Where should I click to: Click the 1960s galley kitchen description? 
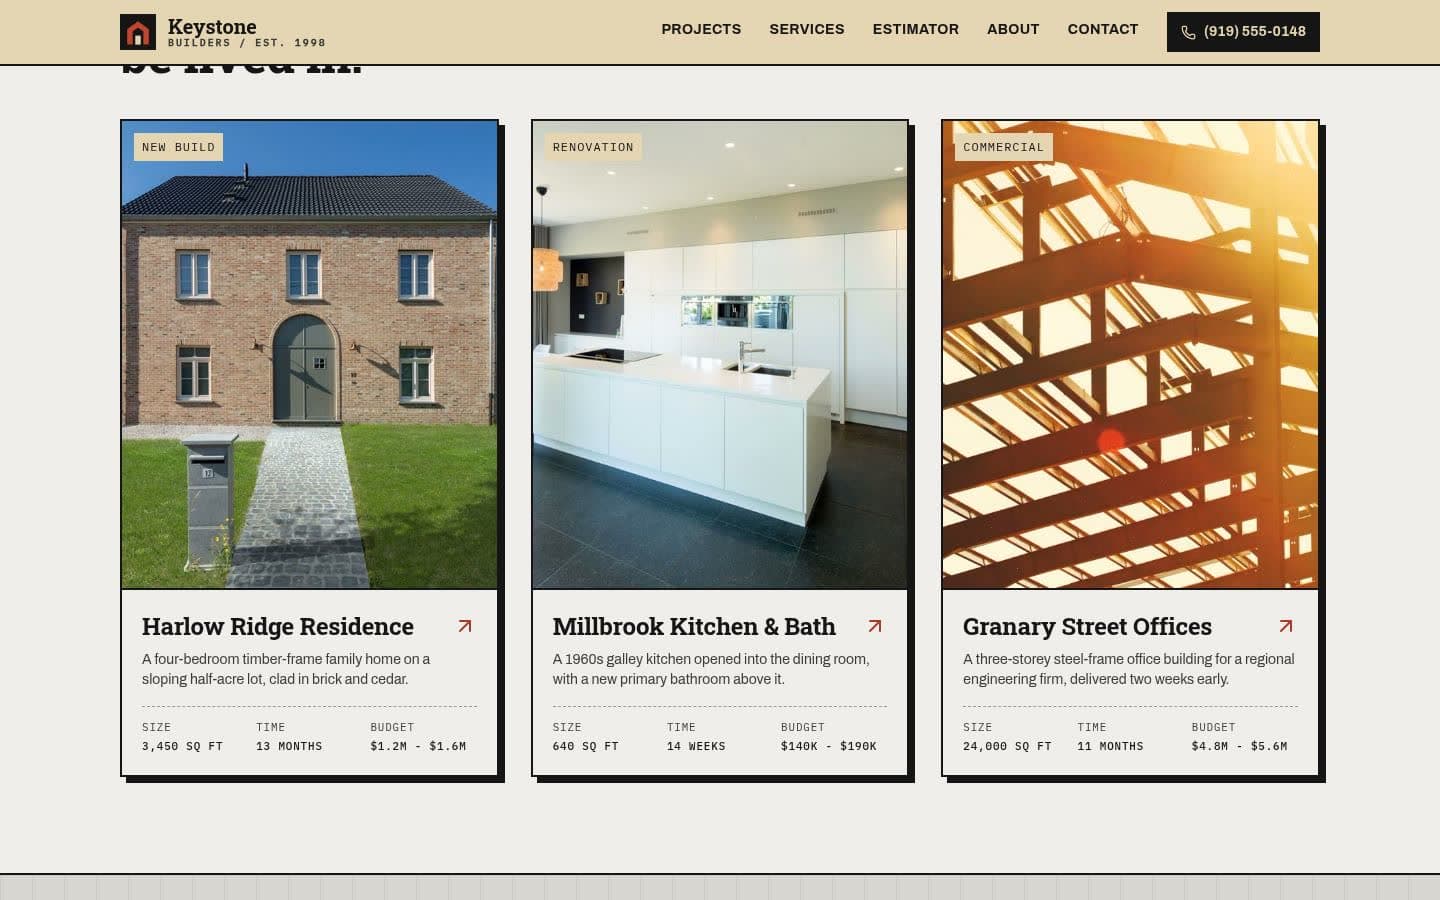[711, 669]
